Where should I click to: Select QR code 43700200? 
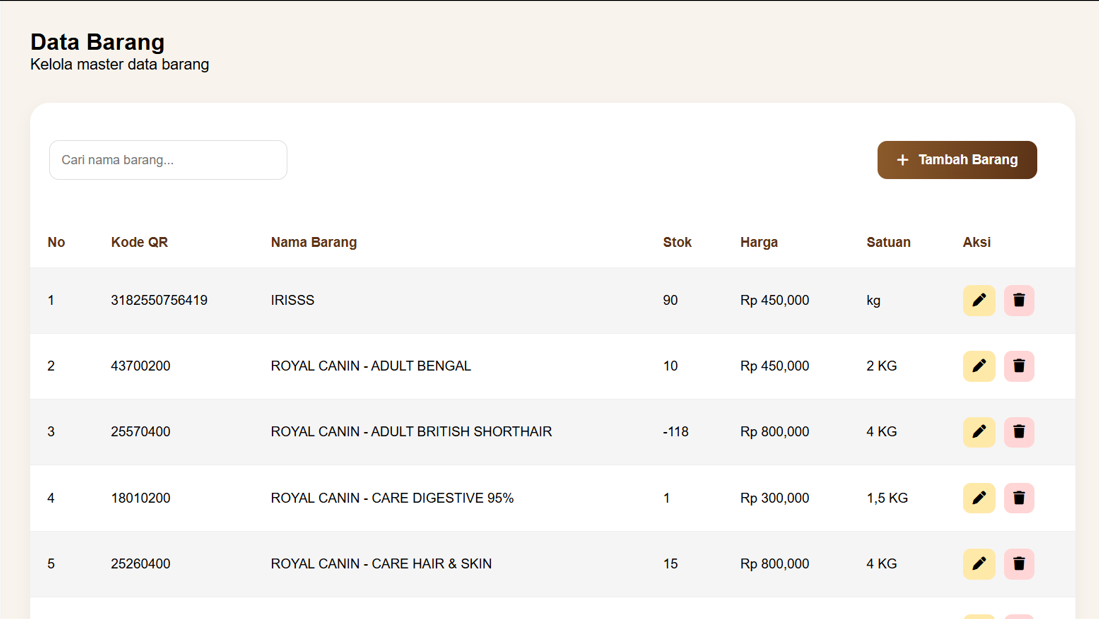140,366
